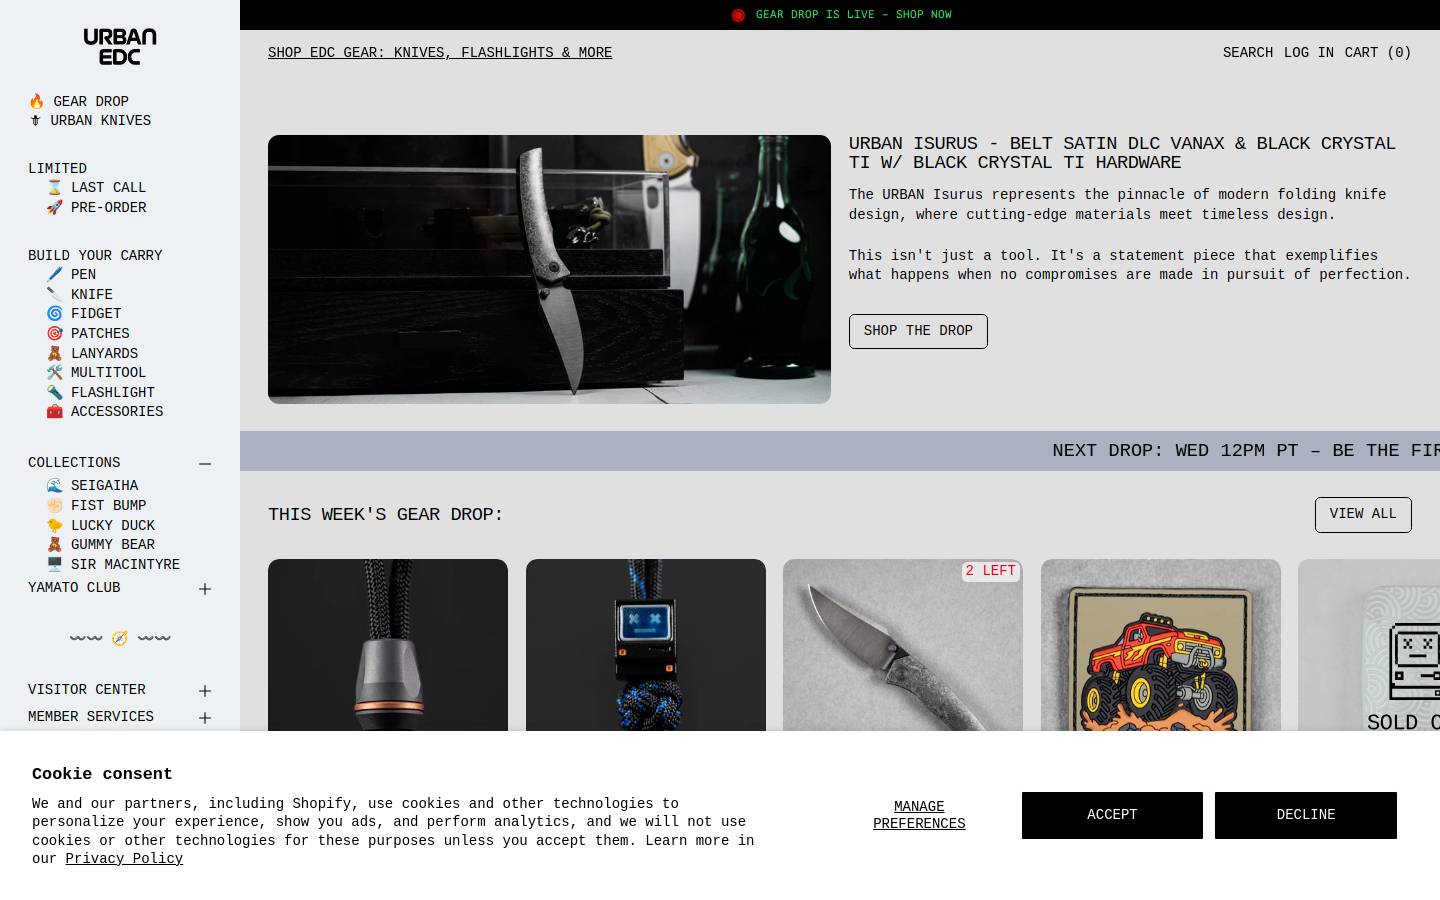1440x900 pixels.
Task: Click the target icon beside Patches
Action: [54, 334]
